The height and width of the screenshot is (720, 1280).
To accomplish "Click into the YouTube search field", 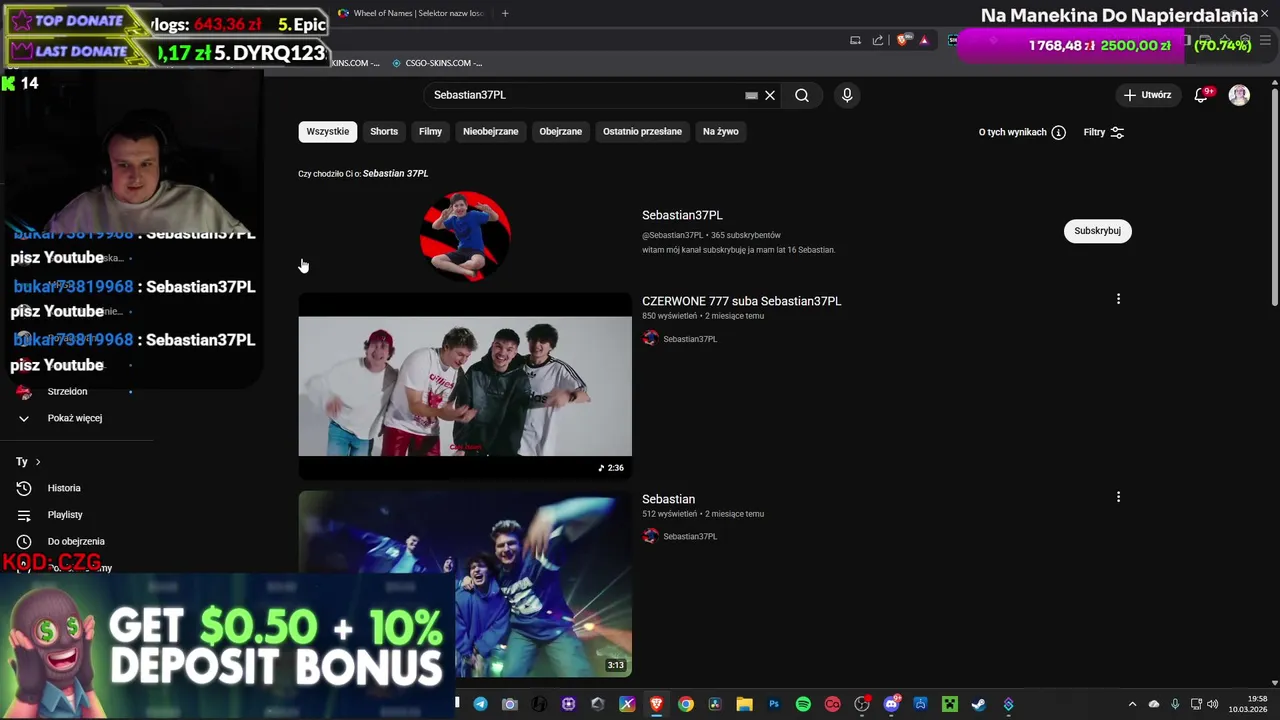I will point(585,95).
